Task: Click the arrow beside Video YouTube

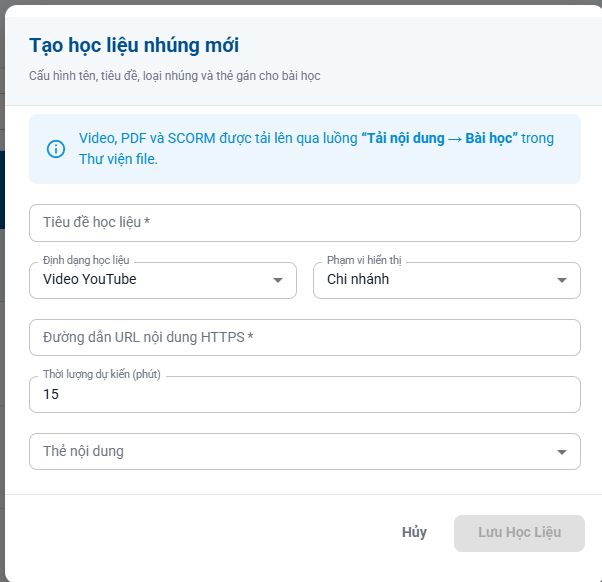Action: (x=278, y=280)
